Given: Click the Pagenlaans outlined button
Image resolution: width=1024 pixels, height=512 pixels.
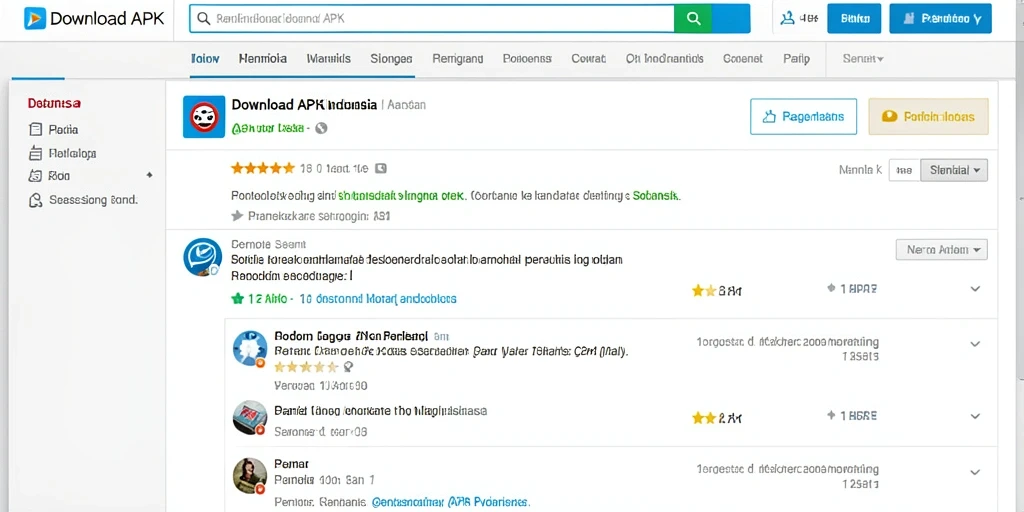Looking at the screenshot, I should 803,117.
